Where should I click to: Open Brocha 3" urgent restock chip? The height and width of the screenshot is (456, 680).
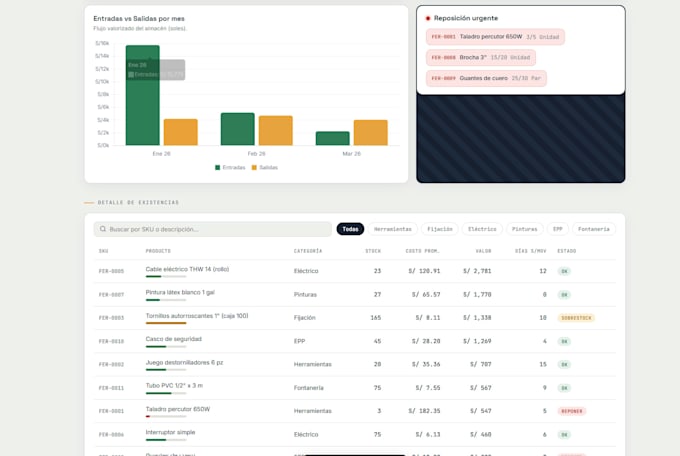[481, 57]
